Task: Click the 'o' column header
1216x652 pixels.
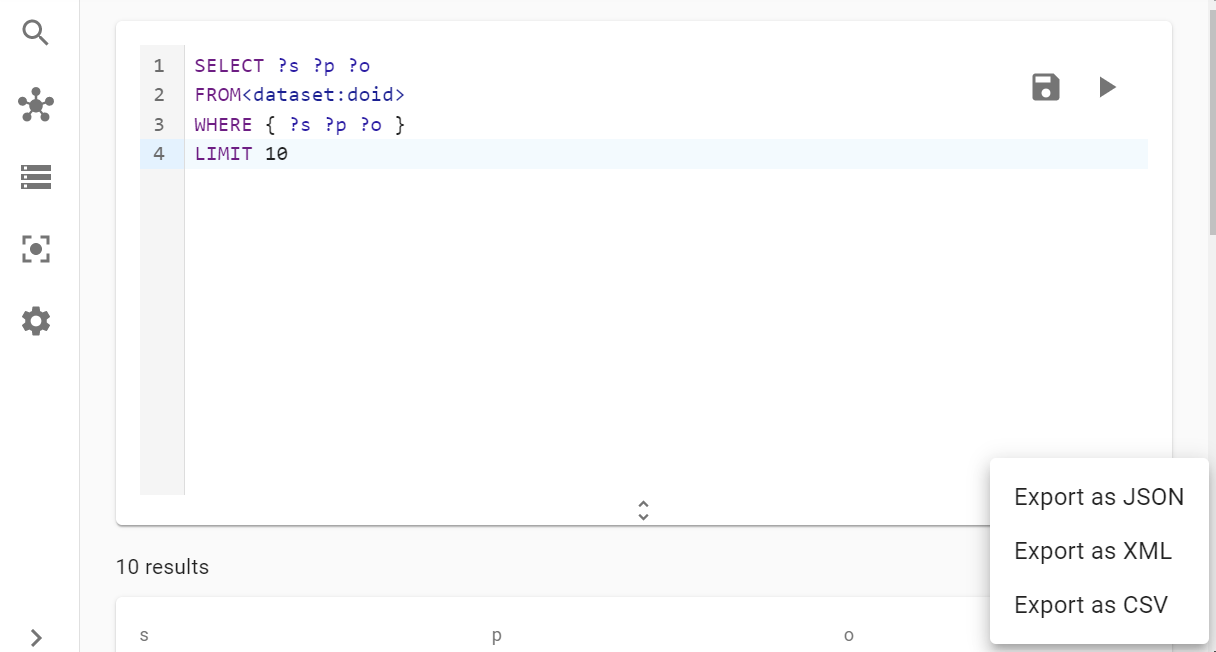Action: [x=848, y=635]
